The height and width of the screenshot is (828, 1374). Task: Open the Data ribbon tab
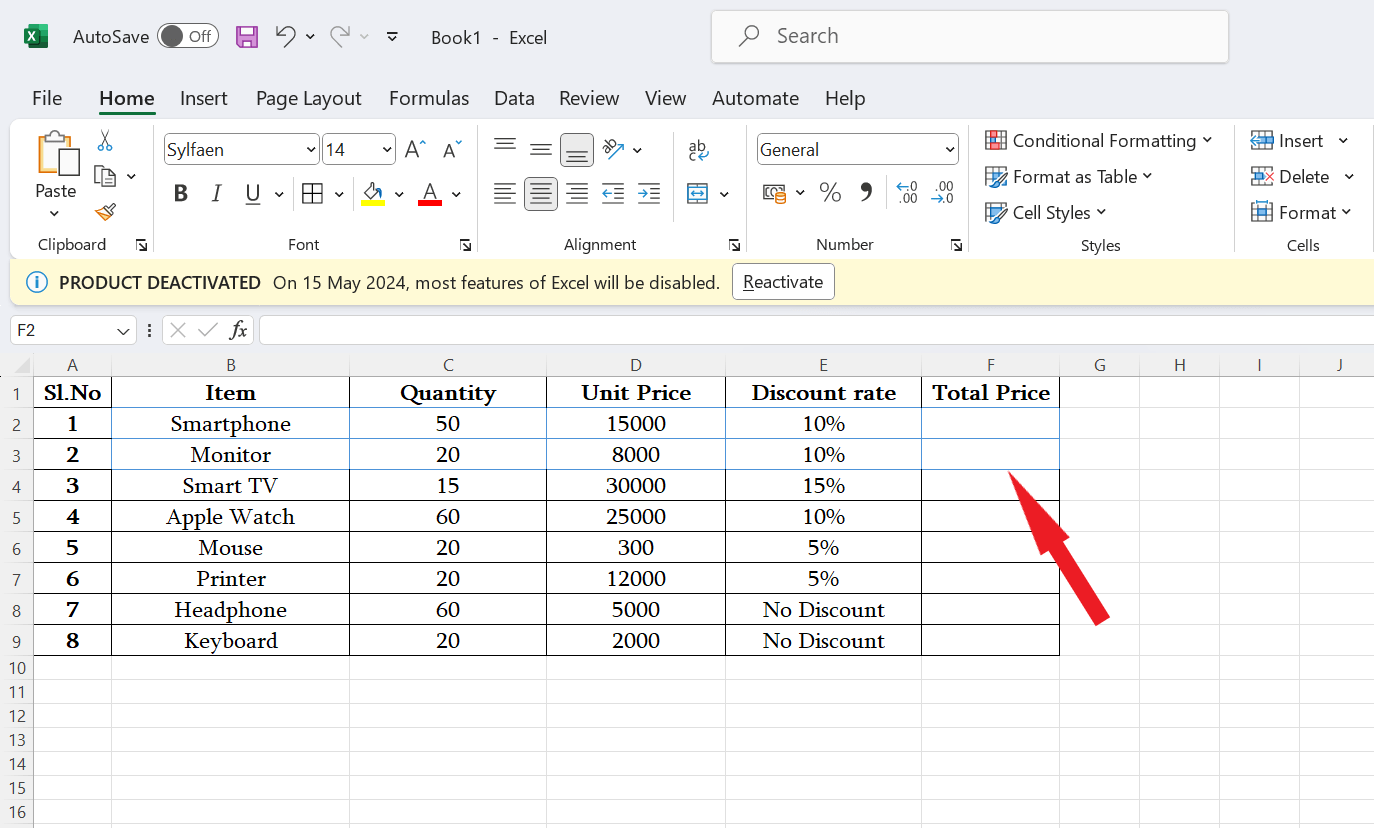[513, 98]
